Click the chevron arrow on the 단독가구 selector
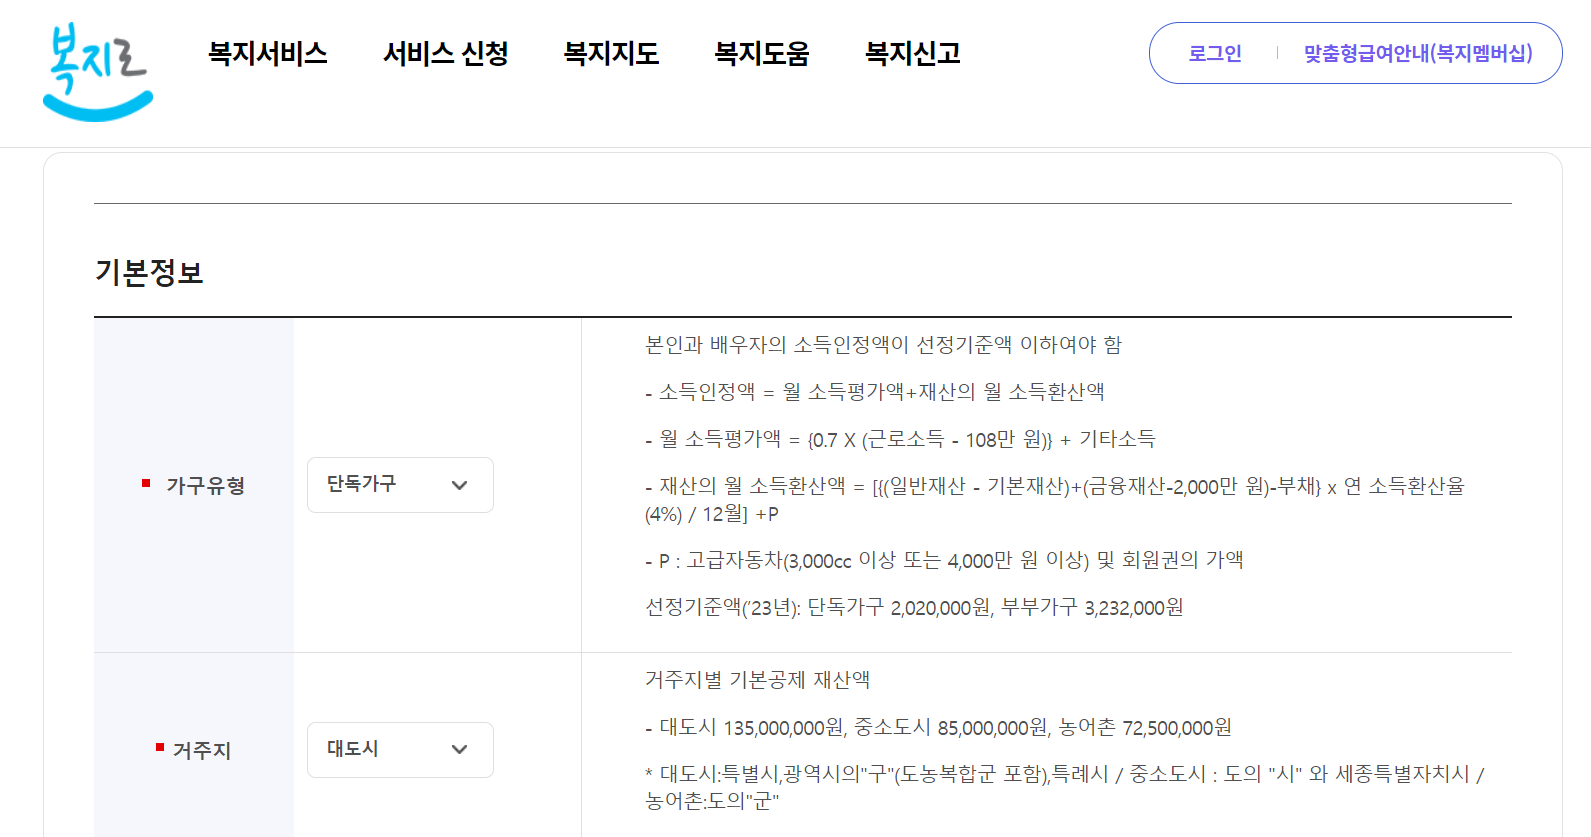The width and height of the screenshot is (1591, 837). [x=460, y=485]
